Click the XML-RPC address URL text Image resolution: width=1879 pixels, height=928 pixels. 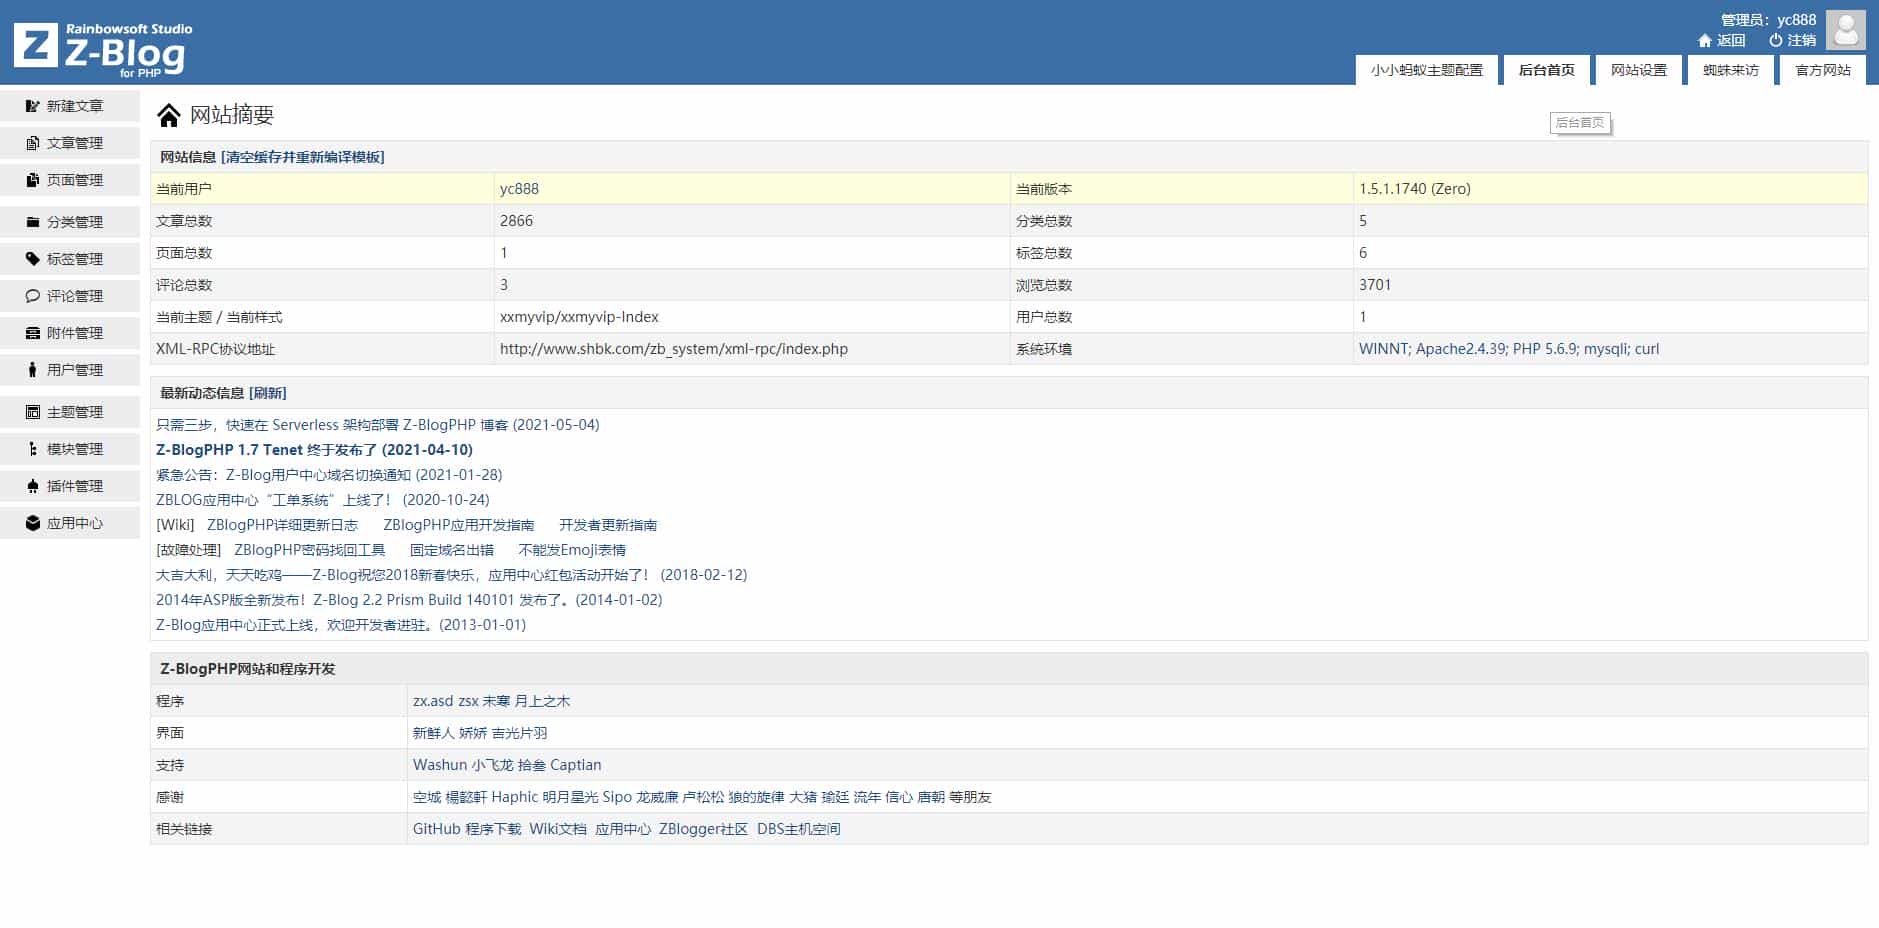point(674,349)
